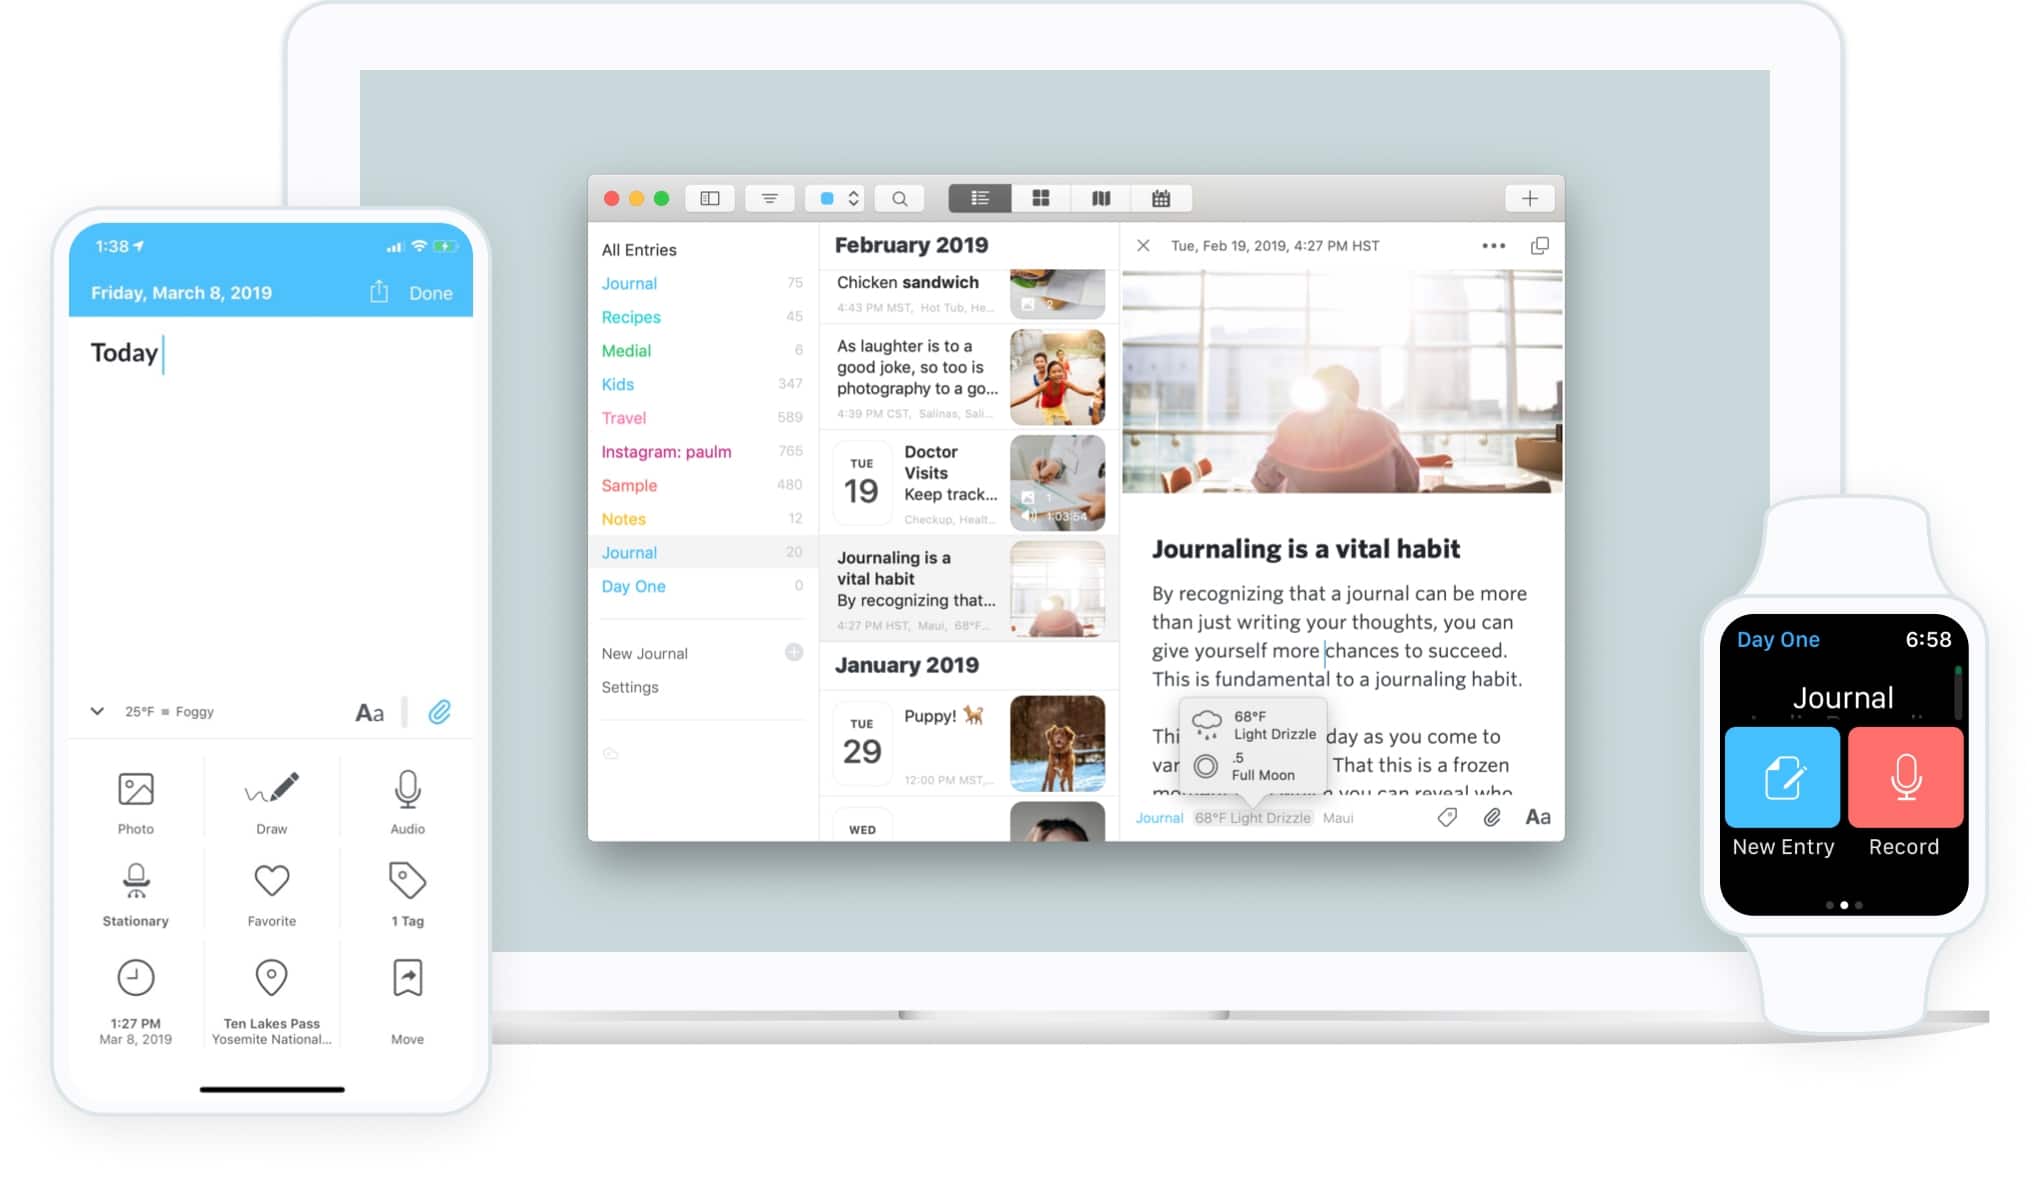Click the dropdown arrow next to temperature
This screenshot has width=2040, height=1177.
[95, 712]
